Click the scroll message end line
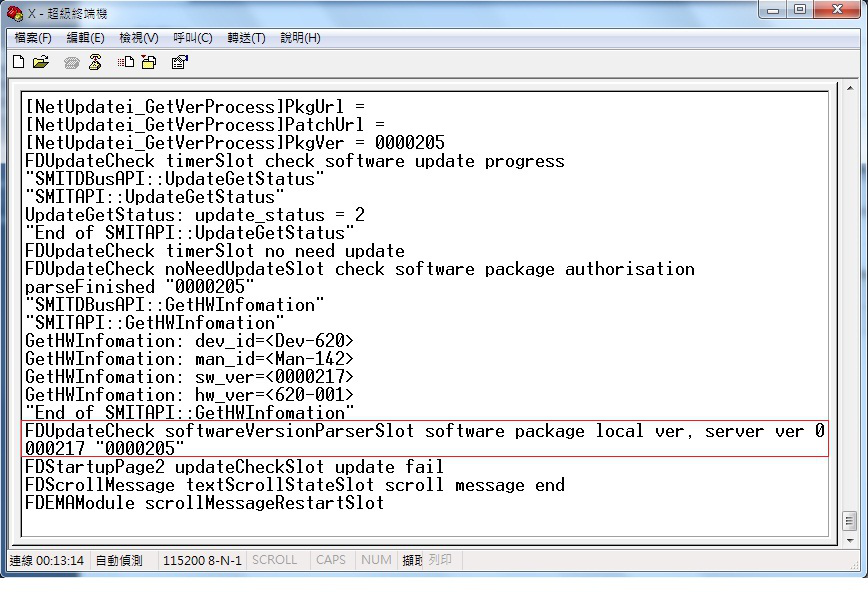Image resolution: width=868 pixels, height=600 pixels. tap(295, 485)
